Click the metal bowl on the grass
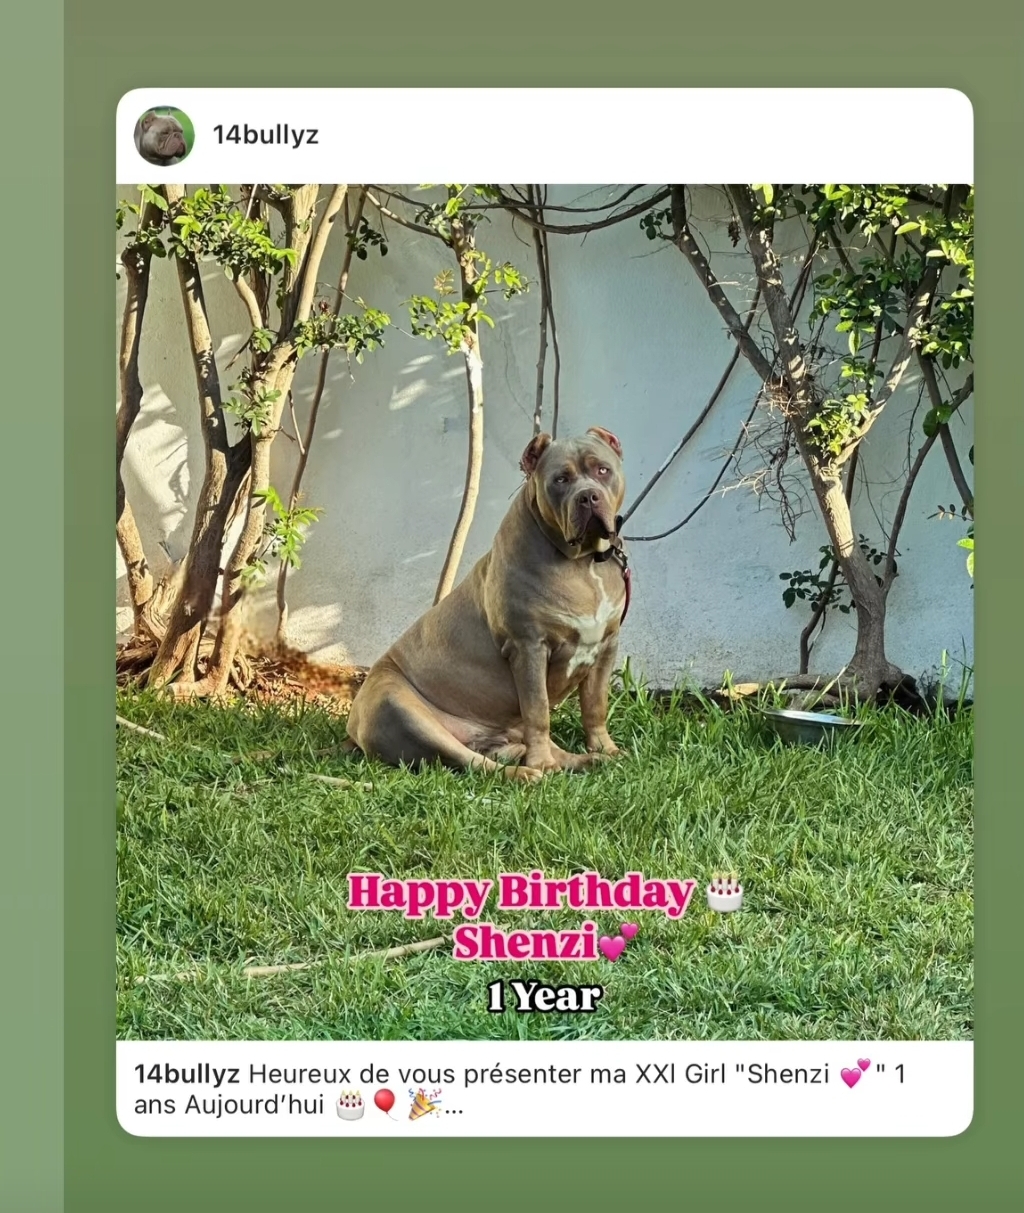Image resolution: width=1024 pixels, height=1213 pixels. click(x=811, y=727)
